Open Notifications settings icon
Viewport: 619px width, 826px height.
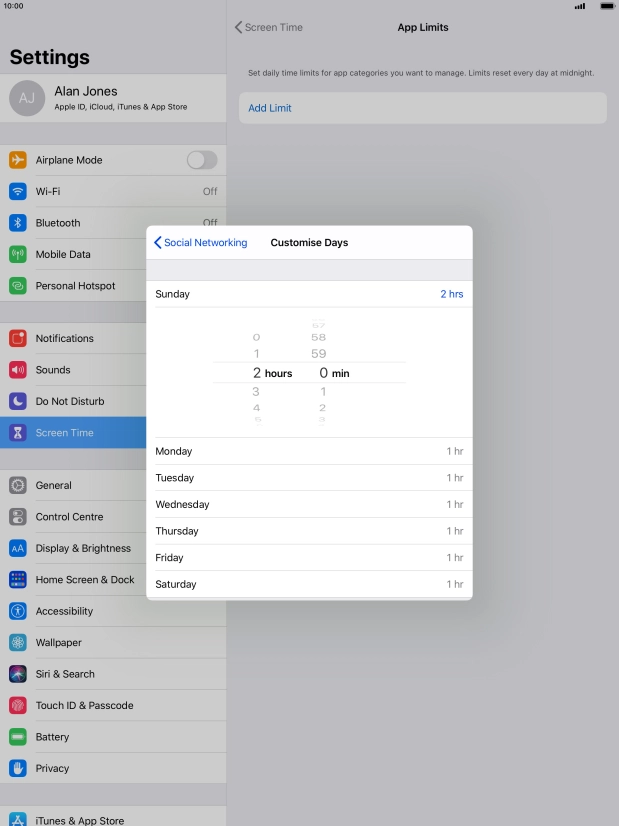(18, 338)
